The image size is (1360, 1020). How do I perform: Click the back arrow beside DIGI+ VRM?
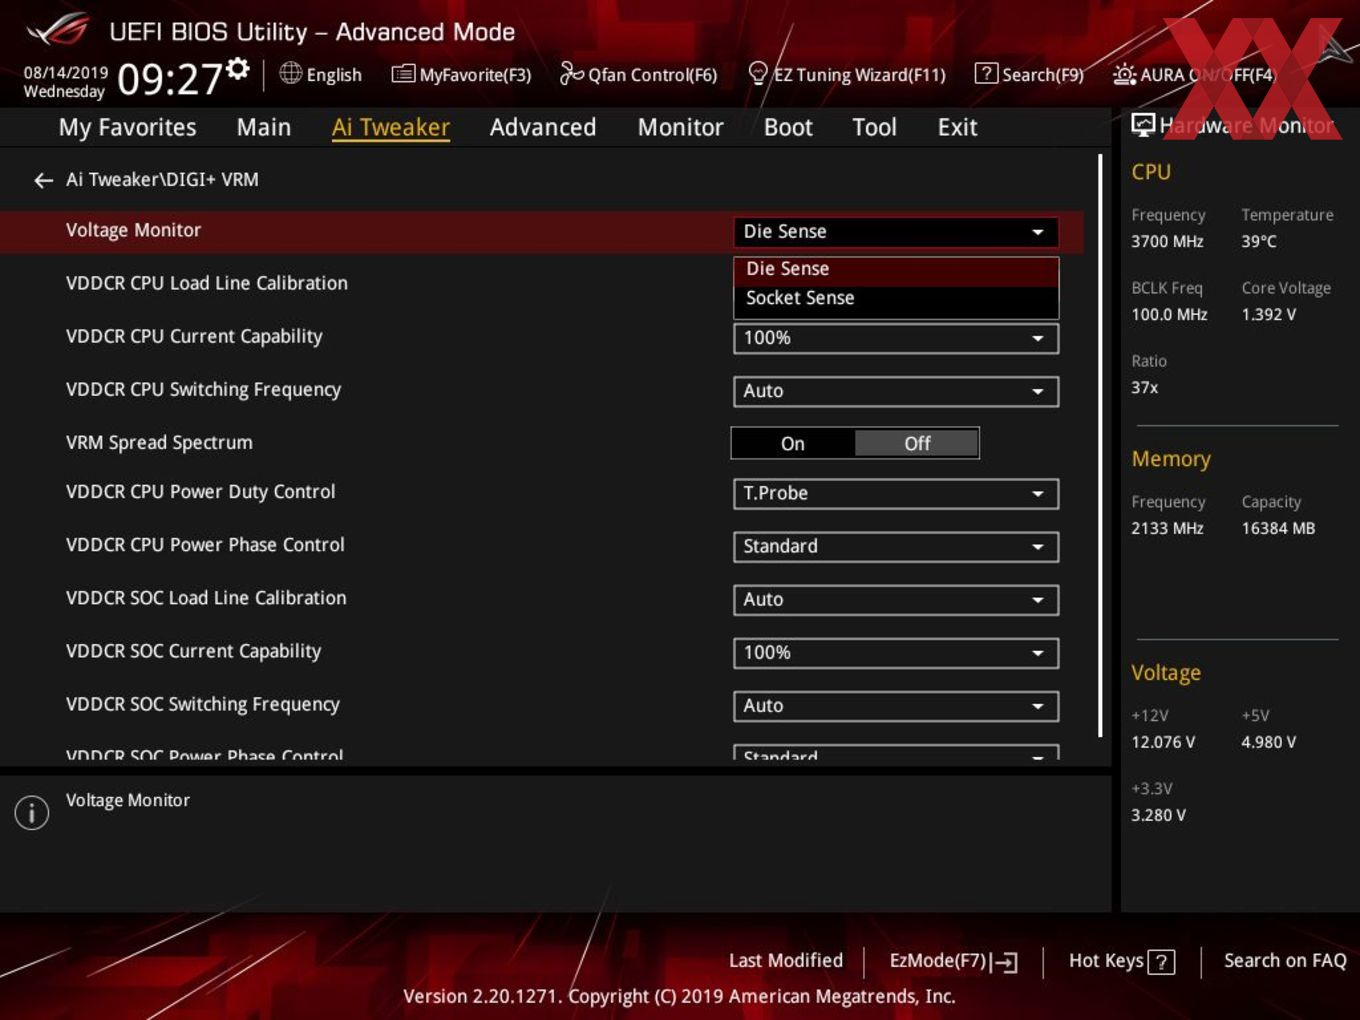pos(43,180)
